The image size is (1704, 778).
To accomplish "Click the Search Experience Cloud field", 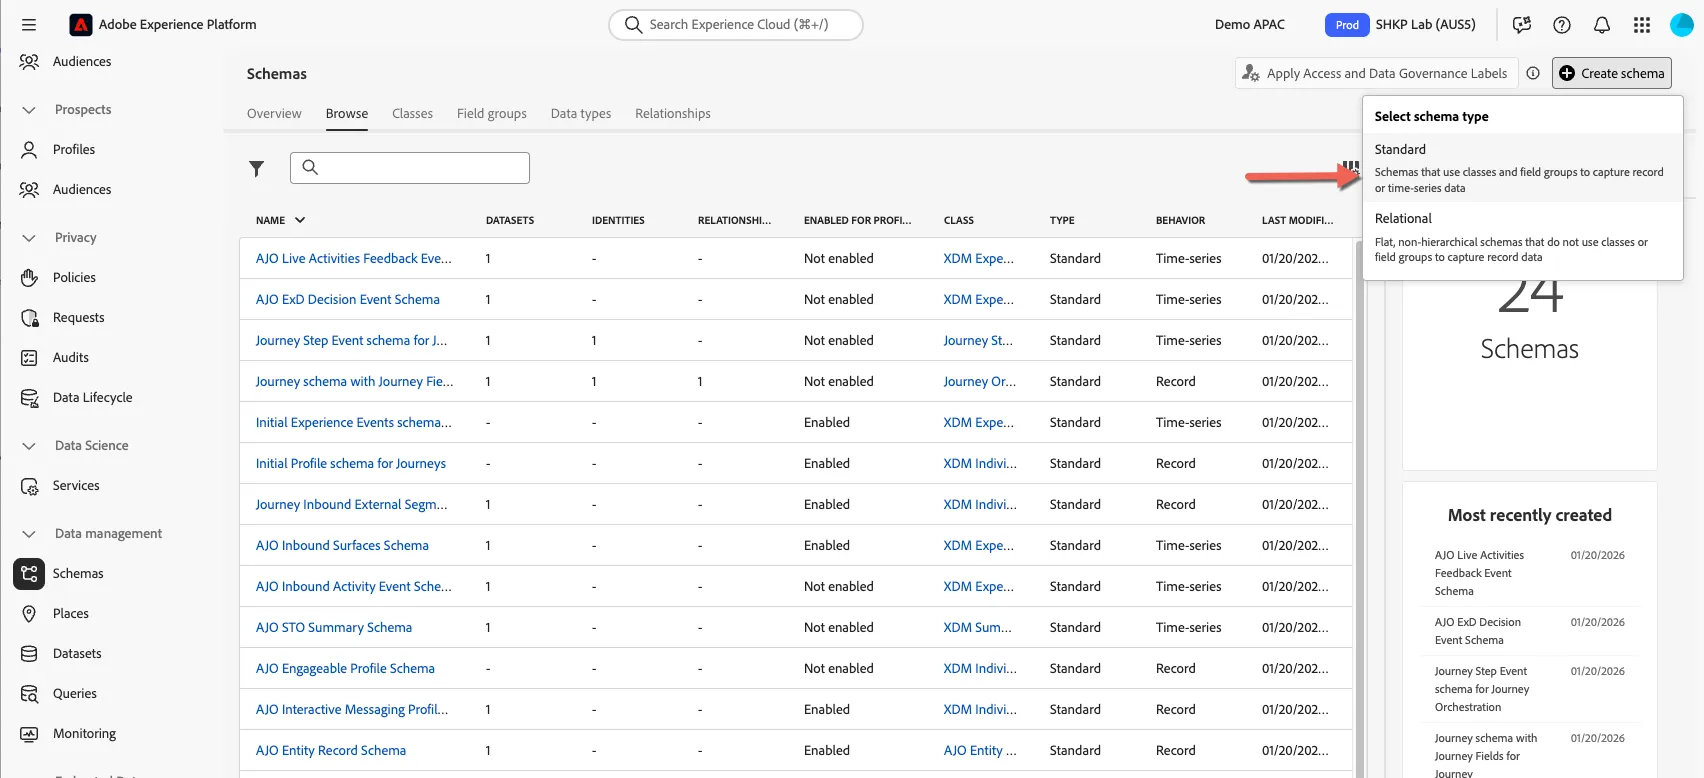I will (x=736, y=25).
